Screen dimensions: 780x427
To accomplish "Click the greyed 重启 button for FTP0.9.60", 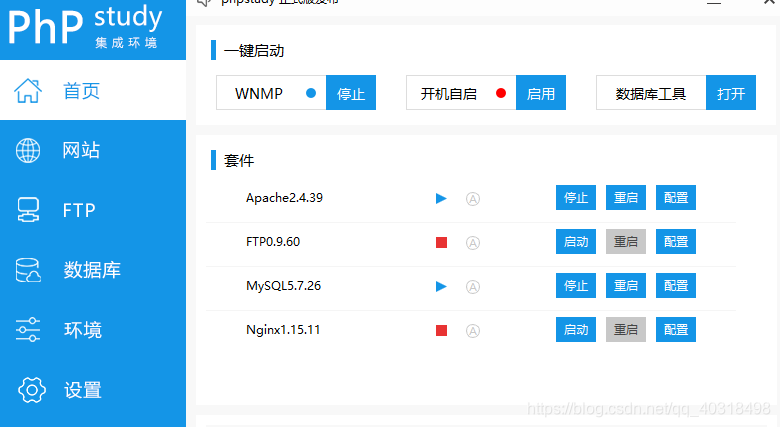I will tap(626, 242).
